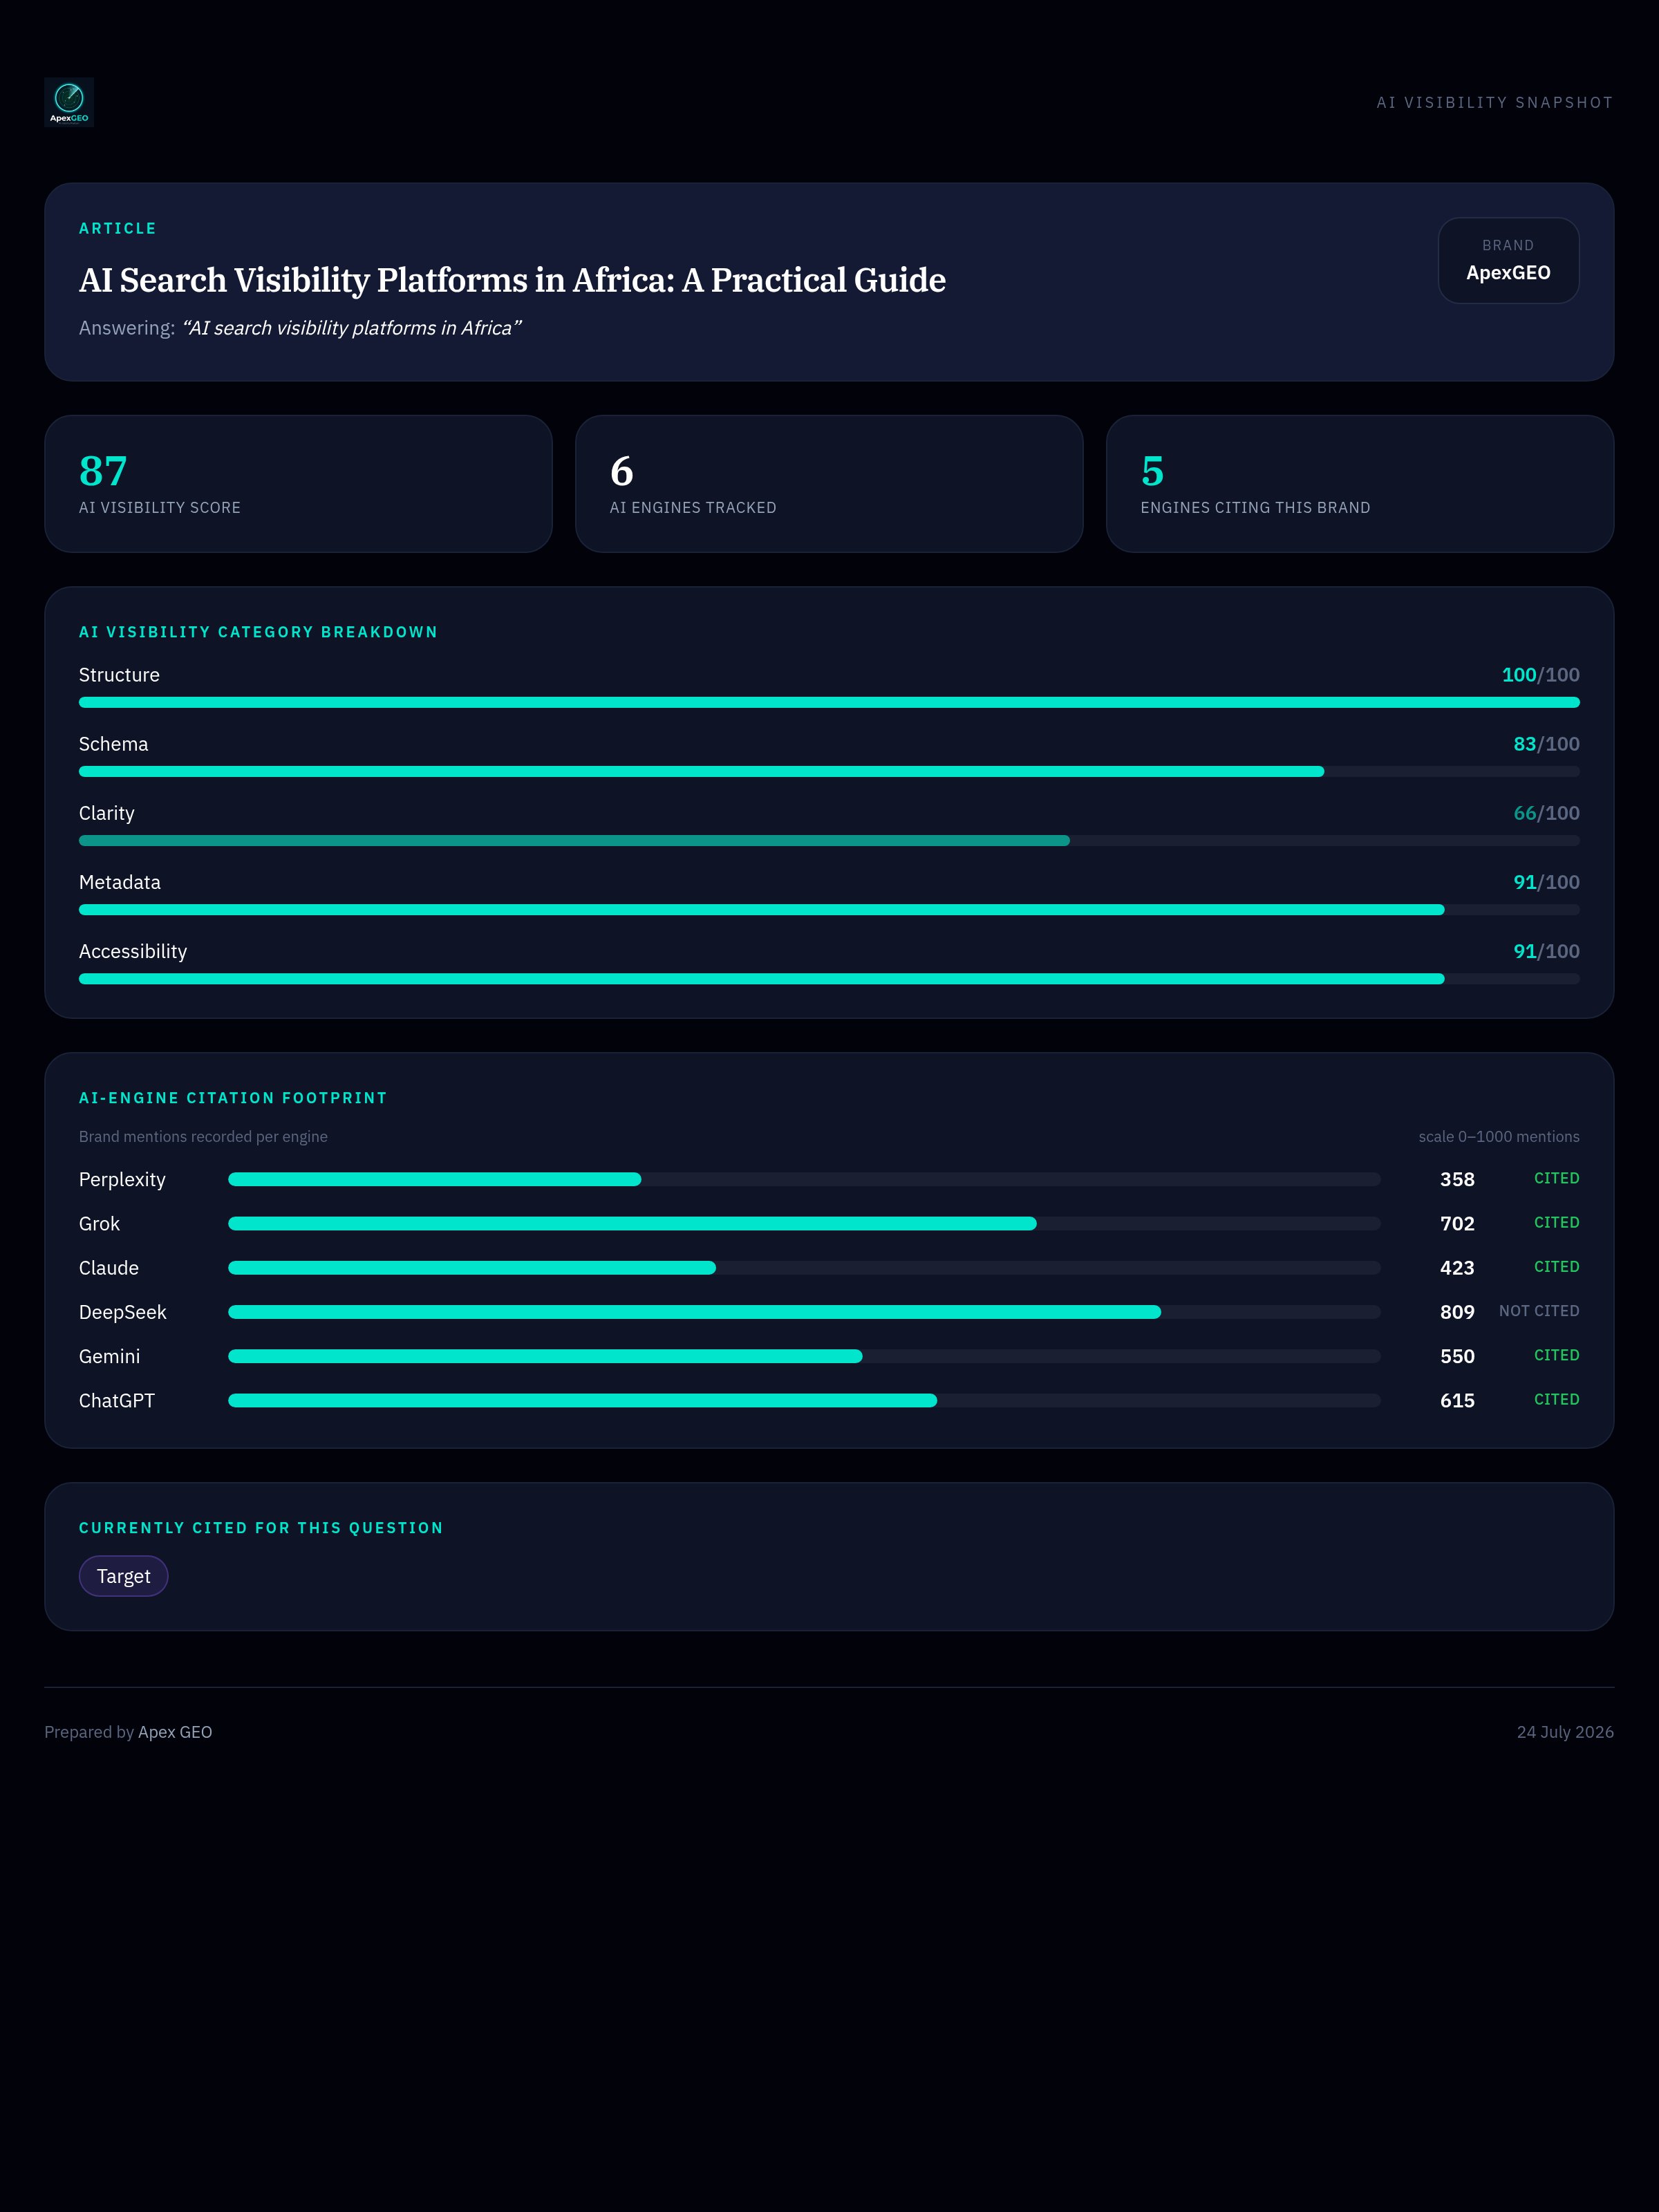Click the Apex GEO footer name
Screen dimensions: 1659x2212
tap(175, 1732)
